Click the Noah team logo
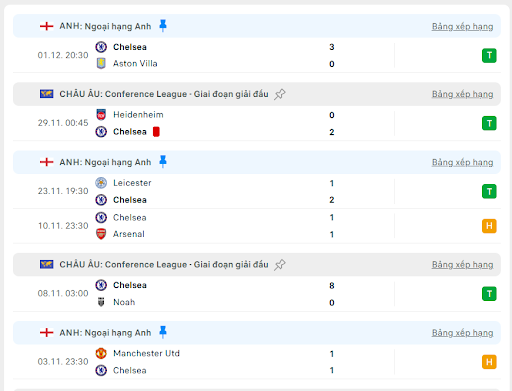 pos(101,302)
